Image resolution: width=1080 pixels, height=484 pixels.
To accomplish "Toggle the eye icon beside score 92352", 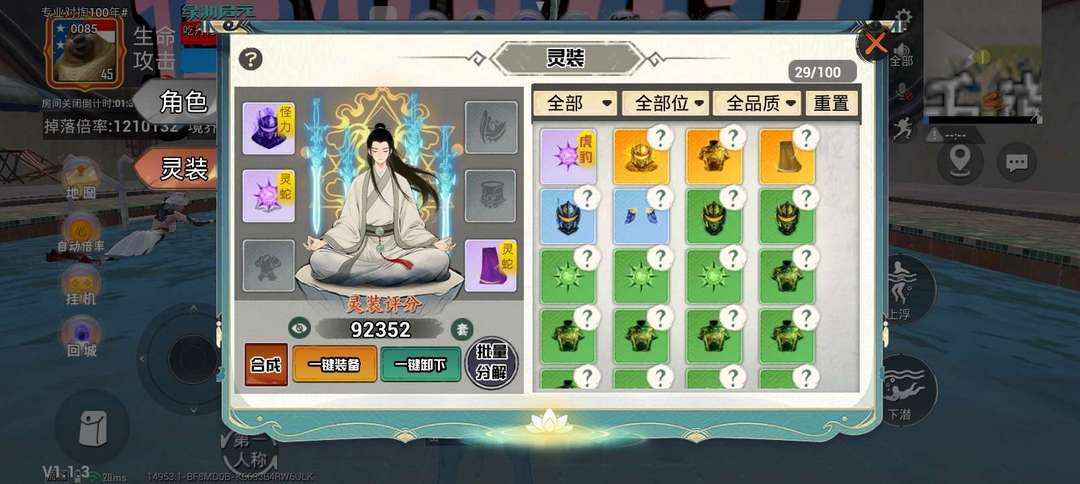I will 300,329.
